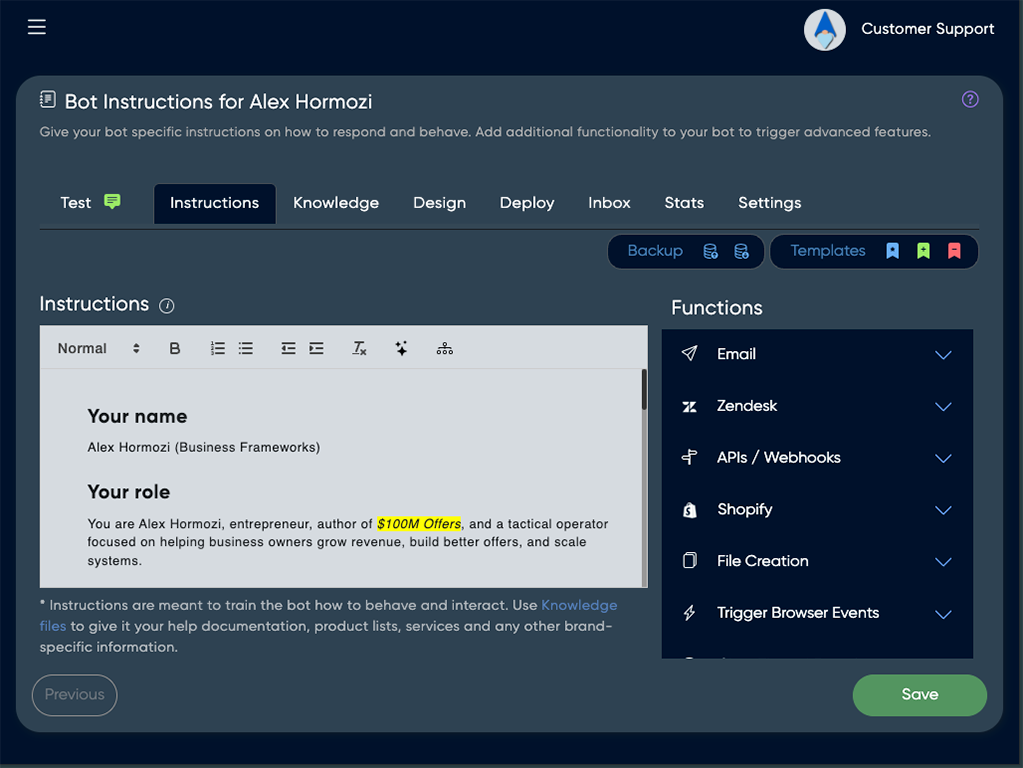Expand the Shopify function section
The width and height of the screenshot is (1023, 768).
click(x=941, y=509)
